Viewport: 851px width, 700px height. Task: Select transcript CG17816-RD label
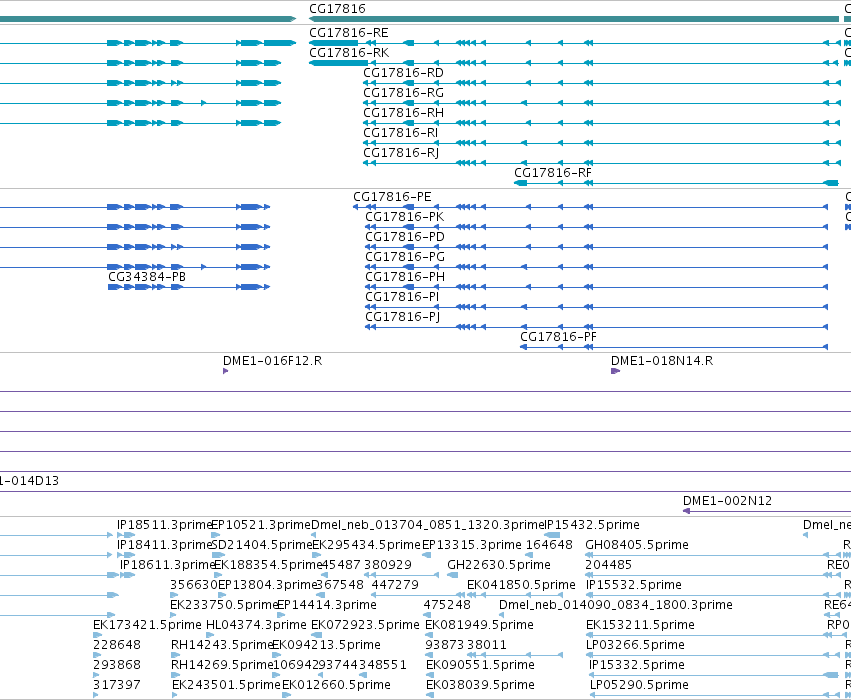403,73
